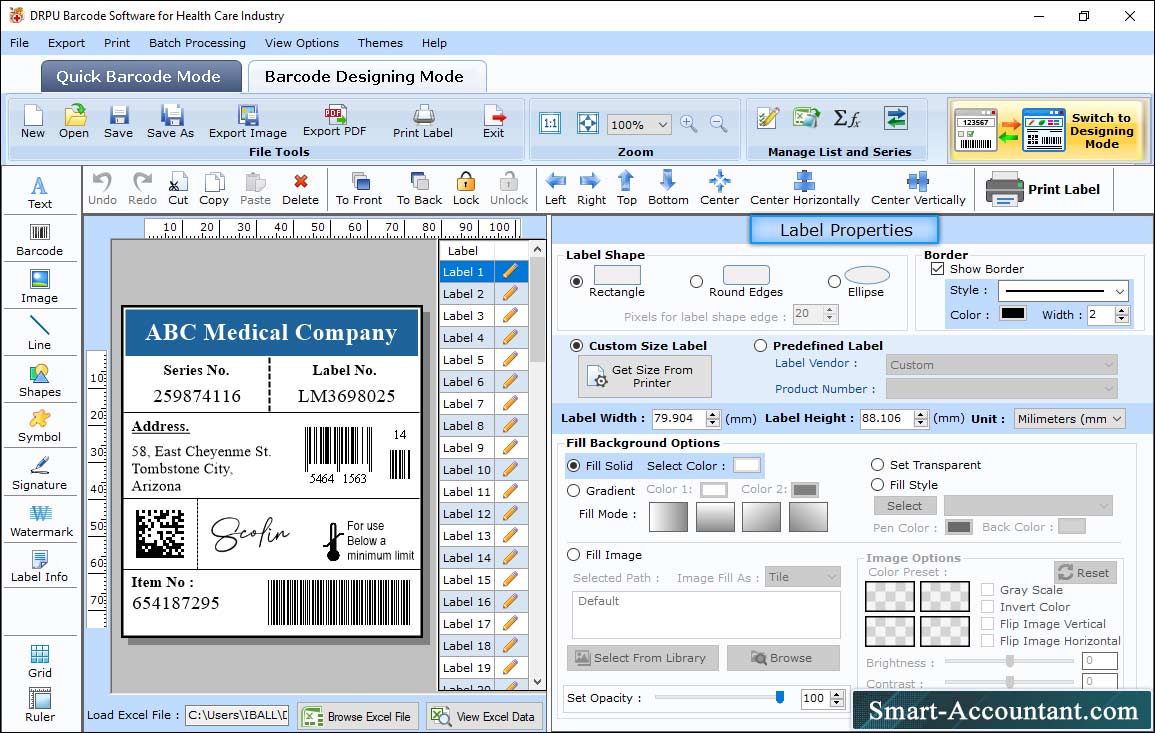Select Ellipse label shape

pos(834,281)
